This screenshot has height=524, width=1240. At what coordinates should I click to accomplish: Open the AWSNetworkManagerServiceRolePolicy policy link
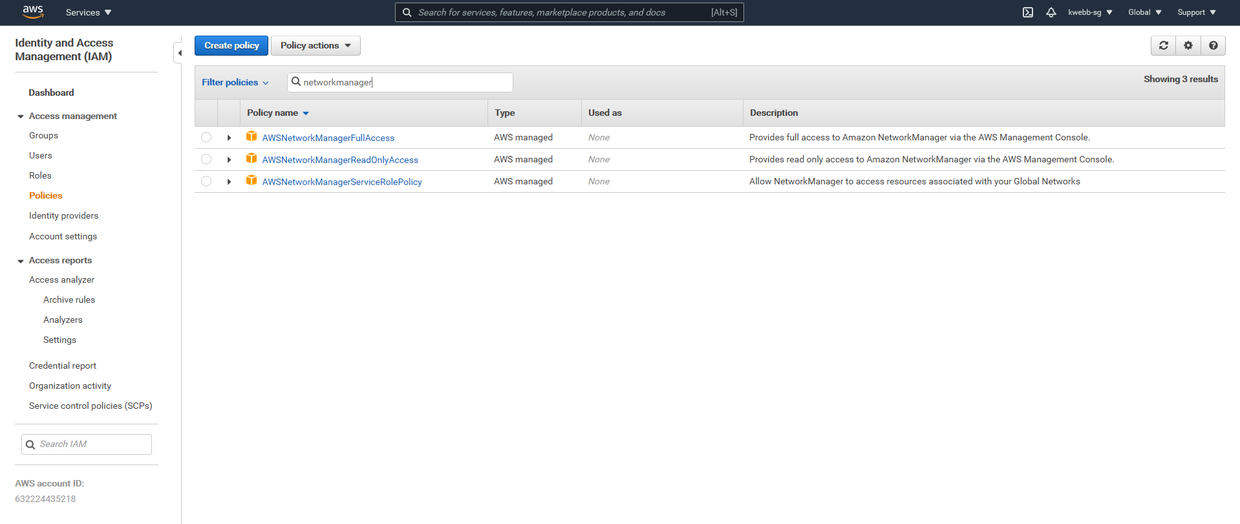[342, 182]
